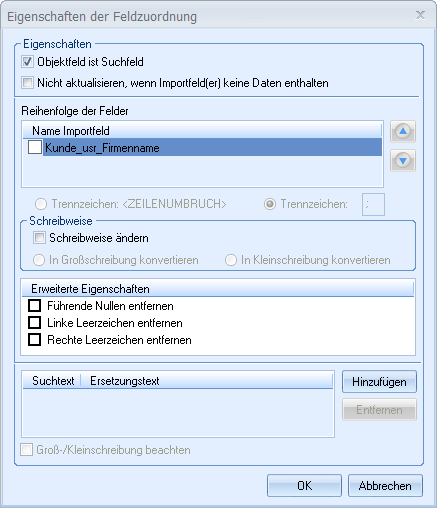
Task: Enable Schreibweise ändern checkbox
Action: coord(39,238)
